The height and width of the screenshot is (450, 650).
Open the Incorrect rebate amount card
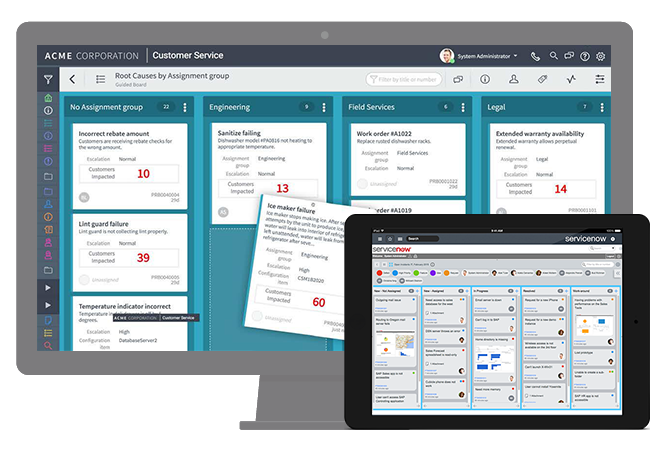point(130,166)
